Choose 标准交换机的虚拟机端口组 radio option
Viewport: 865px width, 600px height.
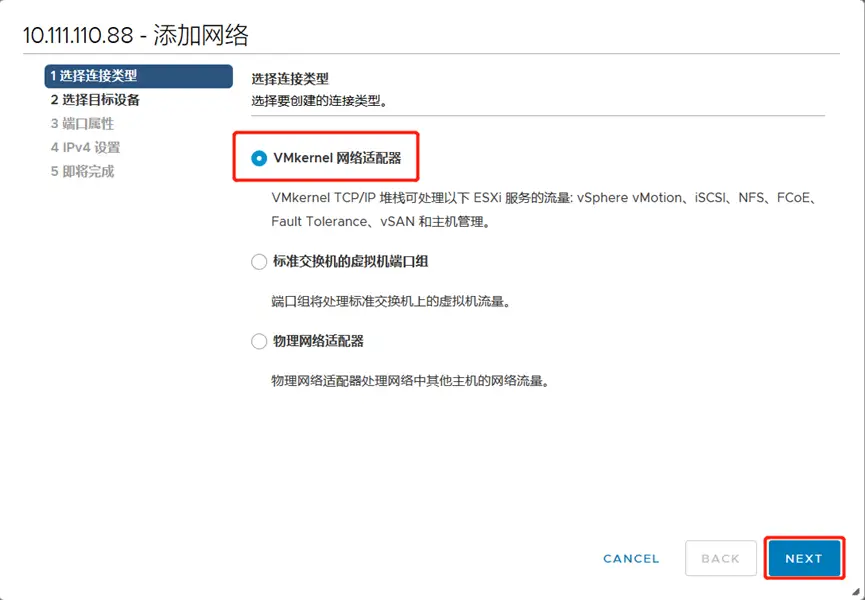[x=259, y=261]
